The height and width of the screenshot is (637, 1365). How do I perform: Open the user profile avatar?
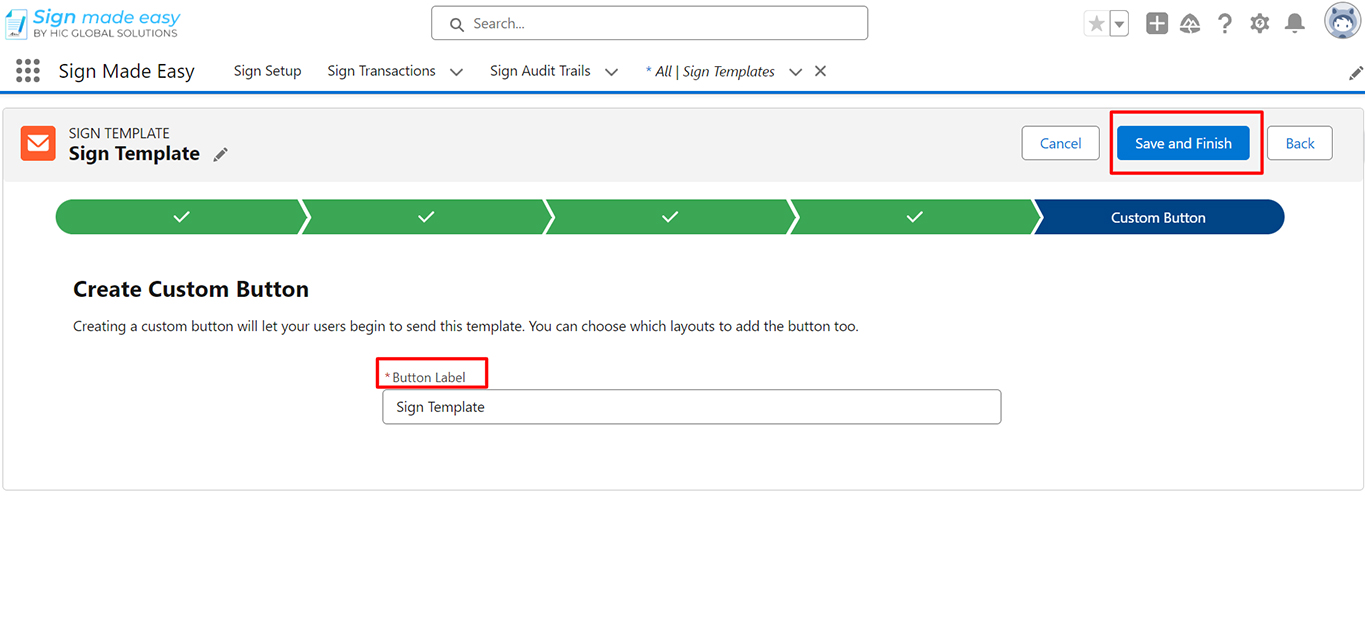(x=1343, y=21)
